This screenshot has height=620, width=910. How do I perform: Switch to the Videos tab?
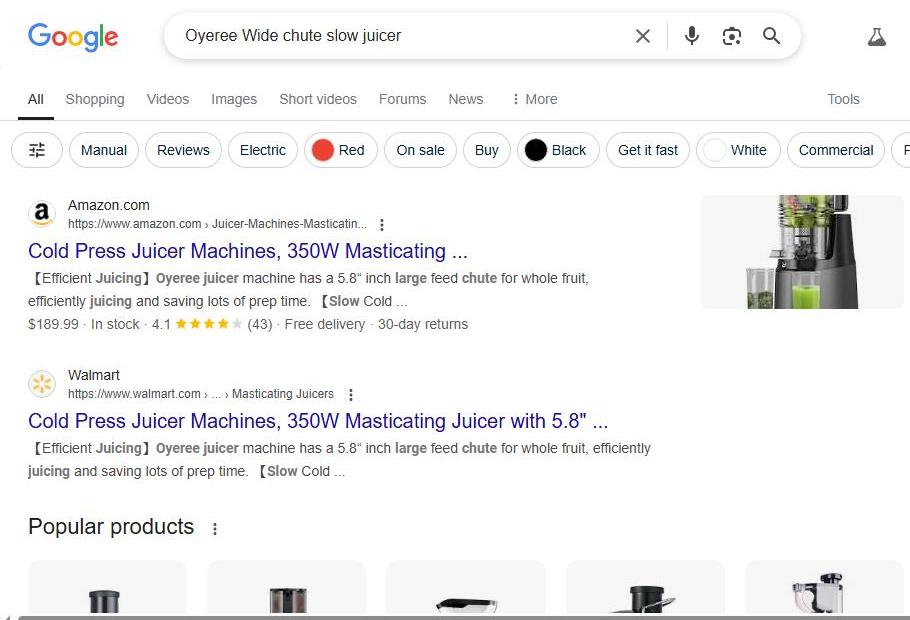tap(168, 99)
